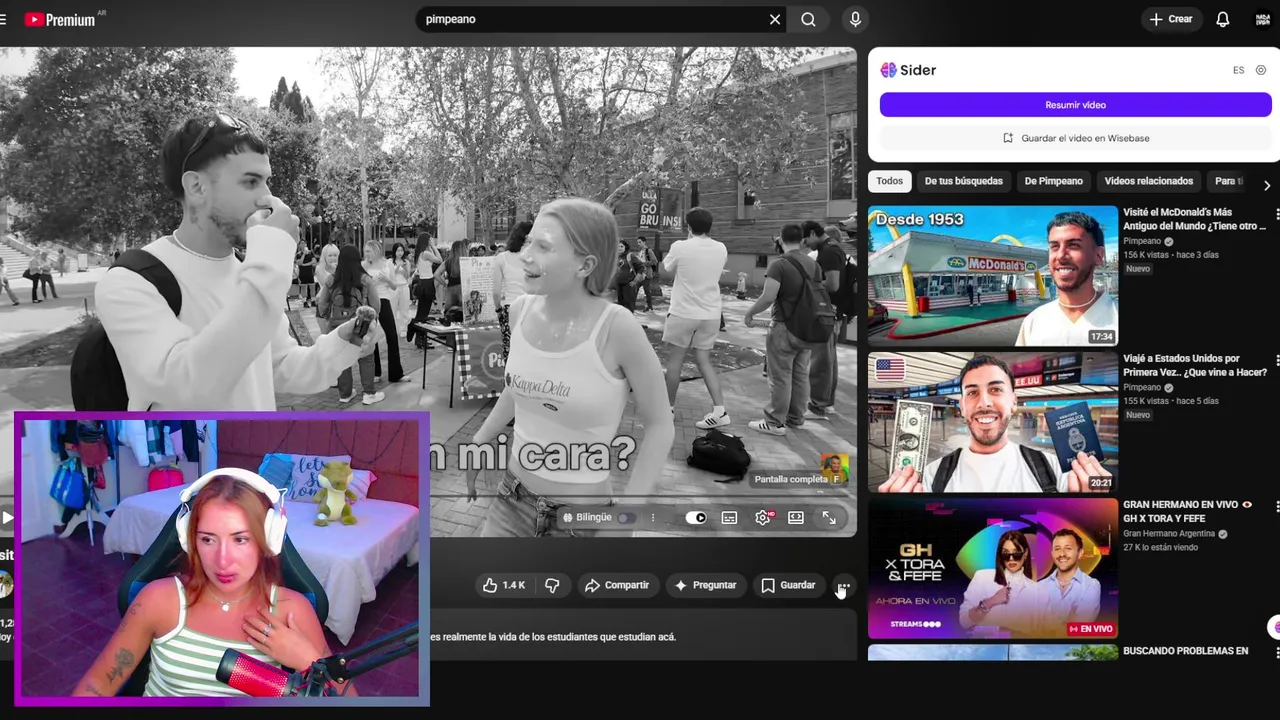The width and height of the screenshot is (1280, 720).
Task: Click the channel watermark in the video corner
Action: [835, 469]
